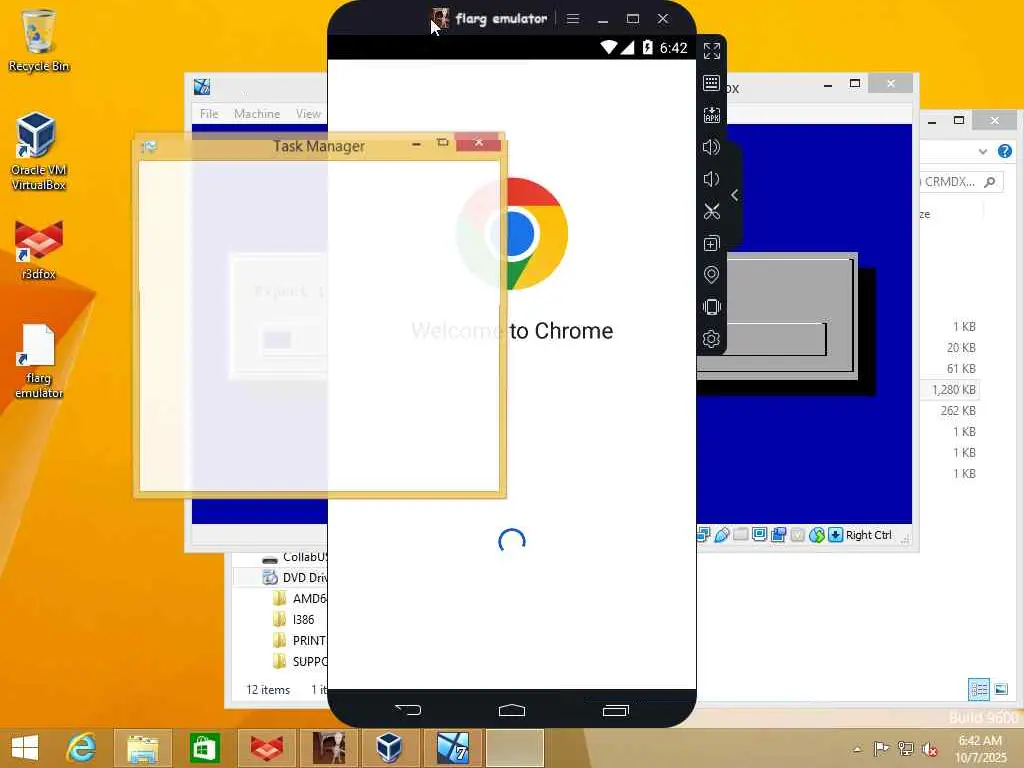Open the flarg emulator hamburger menu
The width and height of the screenshot is (1024, 768).
(x=573, y=19)
